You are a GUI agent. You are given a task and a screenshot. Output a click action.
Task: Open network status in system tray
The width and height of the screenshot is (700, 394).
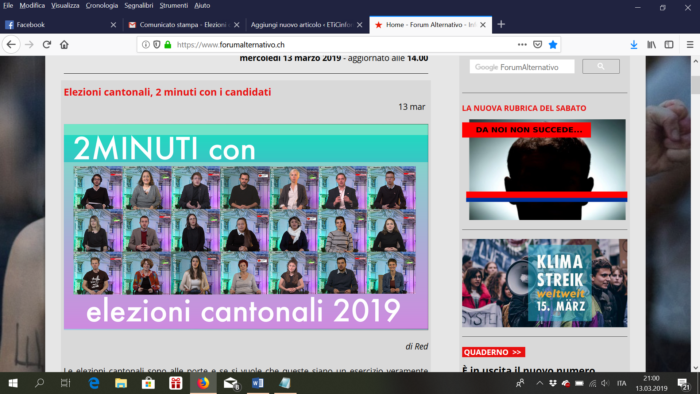click(x=592, y=383)
